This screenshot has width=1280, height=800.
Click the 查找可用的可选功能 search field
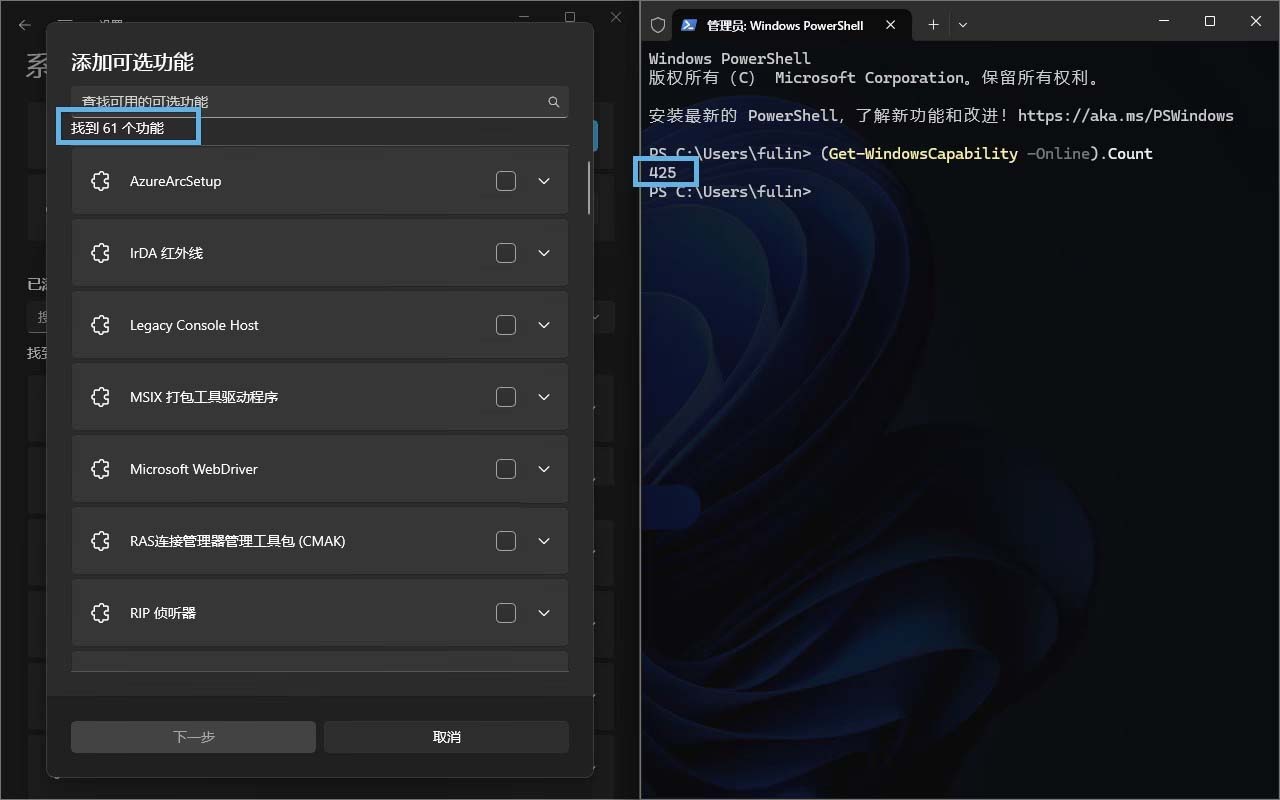[x=320, y=102]
